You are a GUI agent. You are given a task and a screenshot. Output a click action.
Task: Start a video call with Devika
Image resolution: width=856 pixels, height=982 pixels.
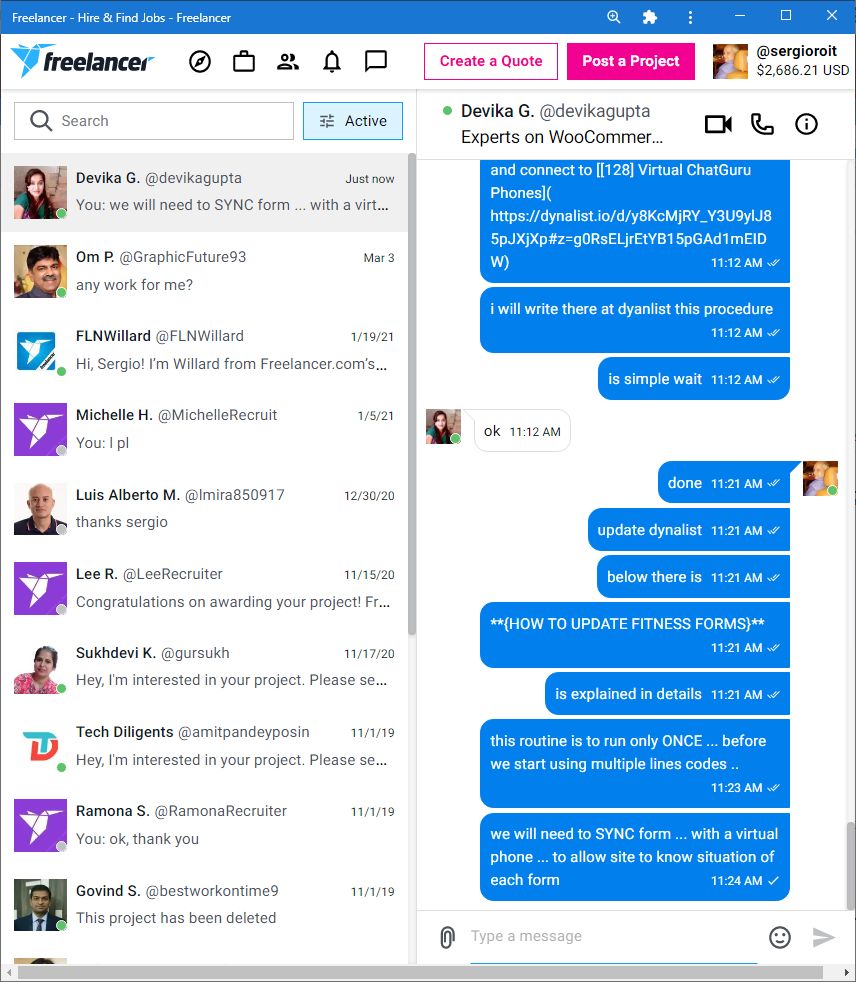718,124
